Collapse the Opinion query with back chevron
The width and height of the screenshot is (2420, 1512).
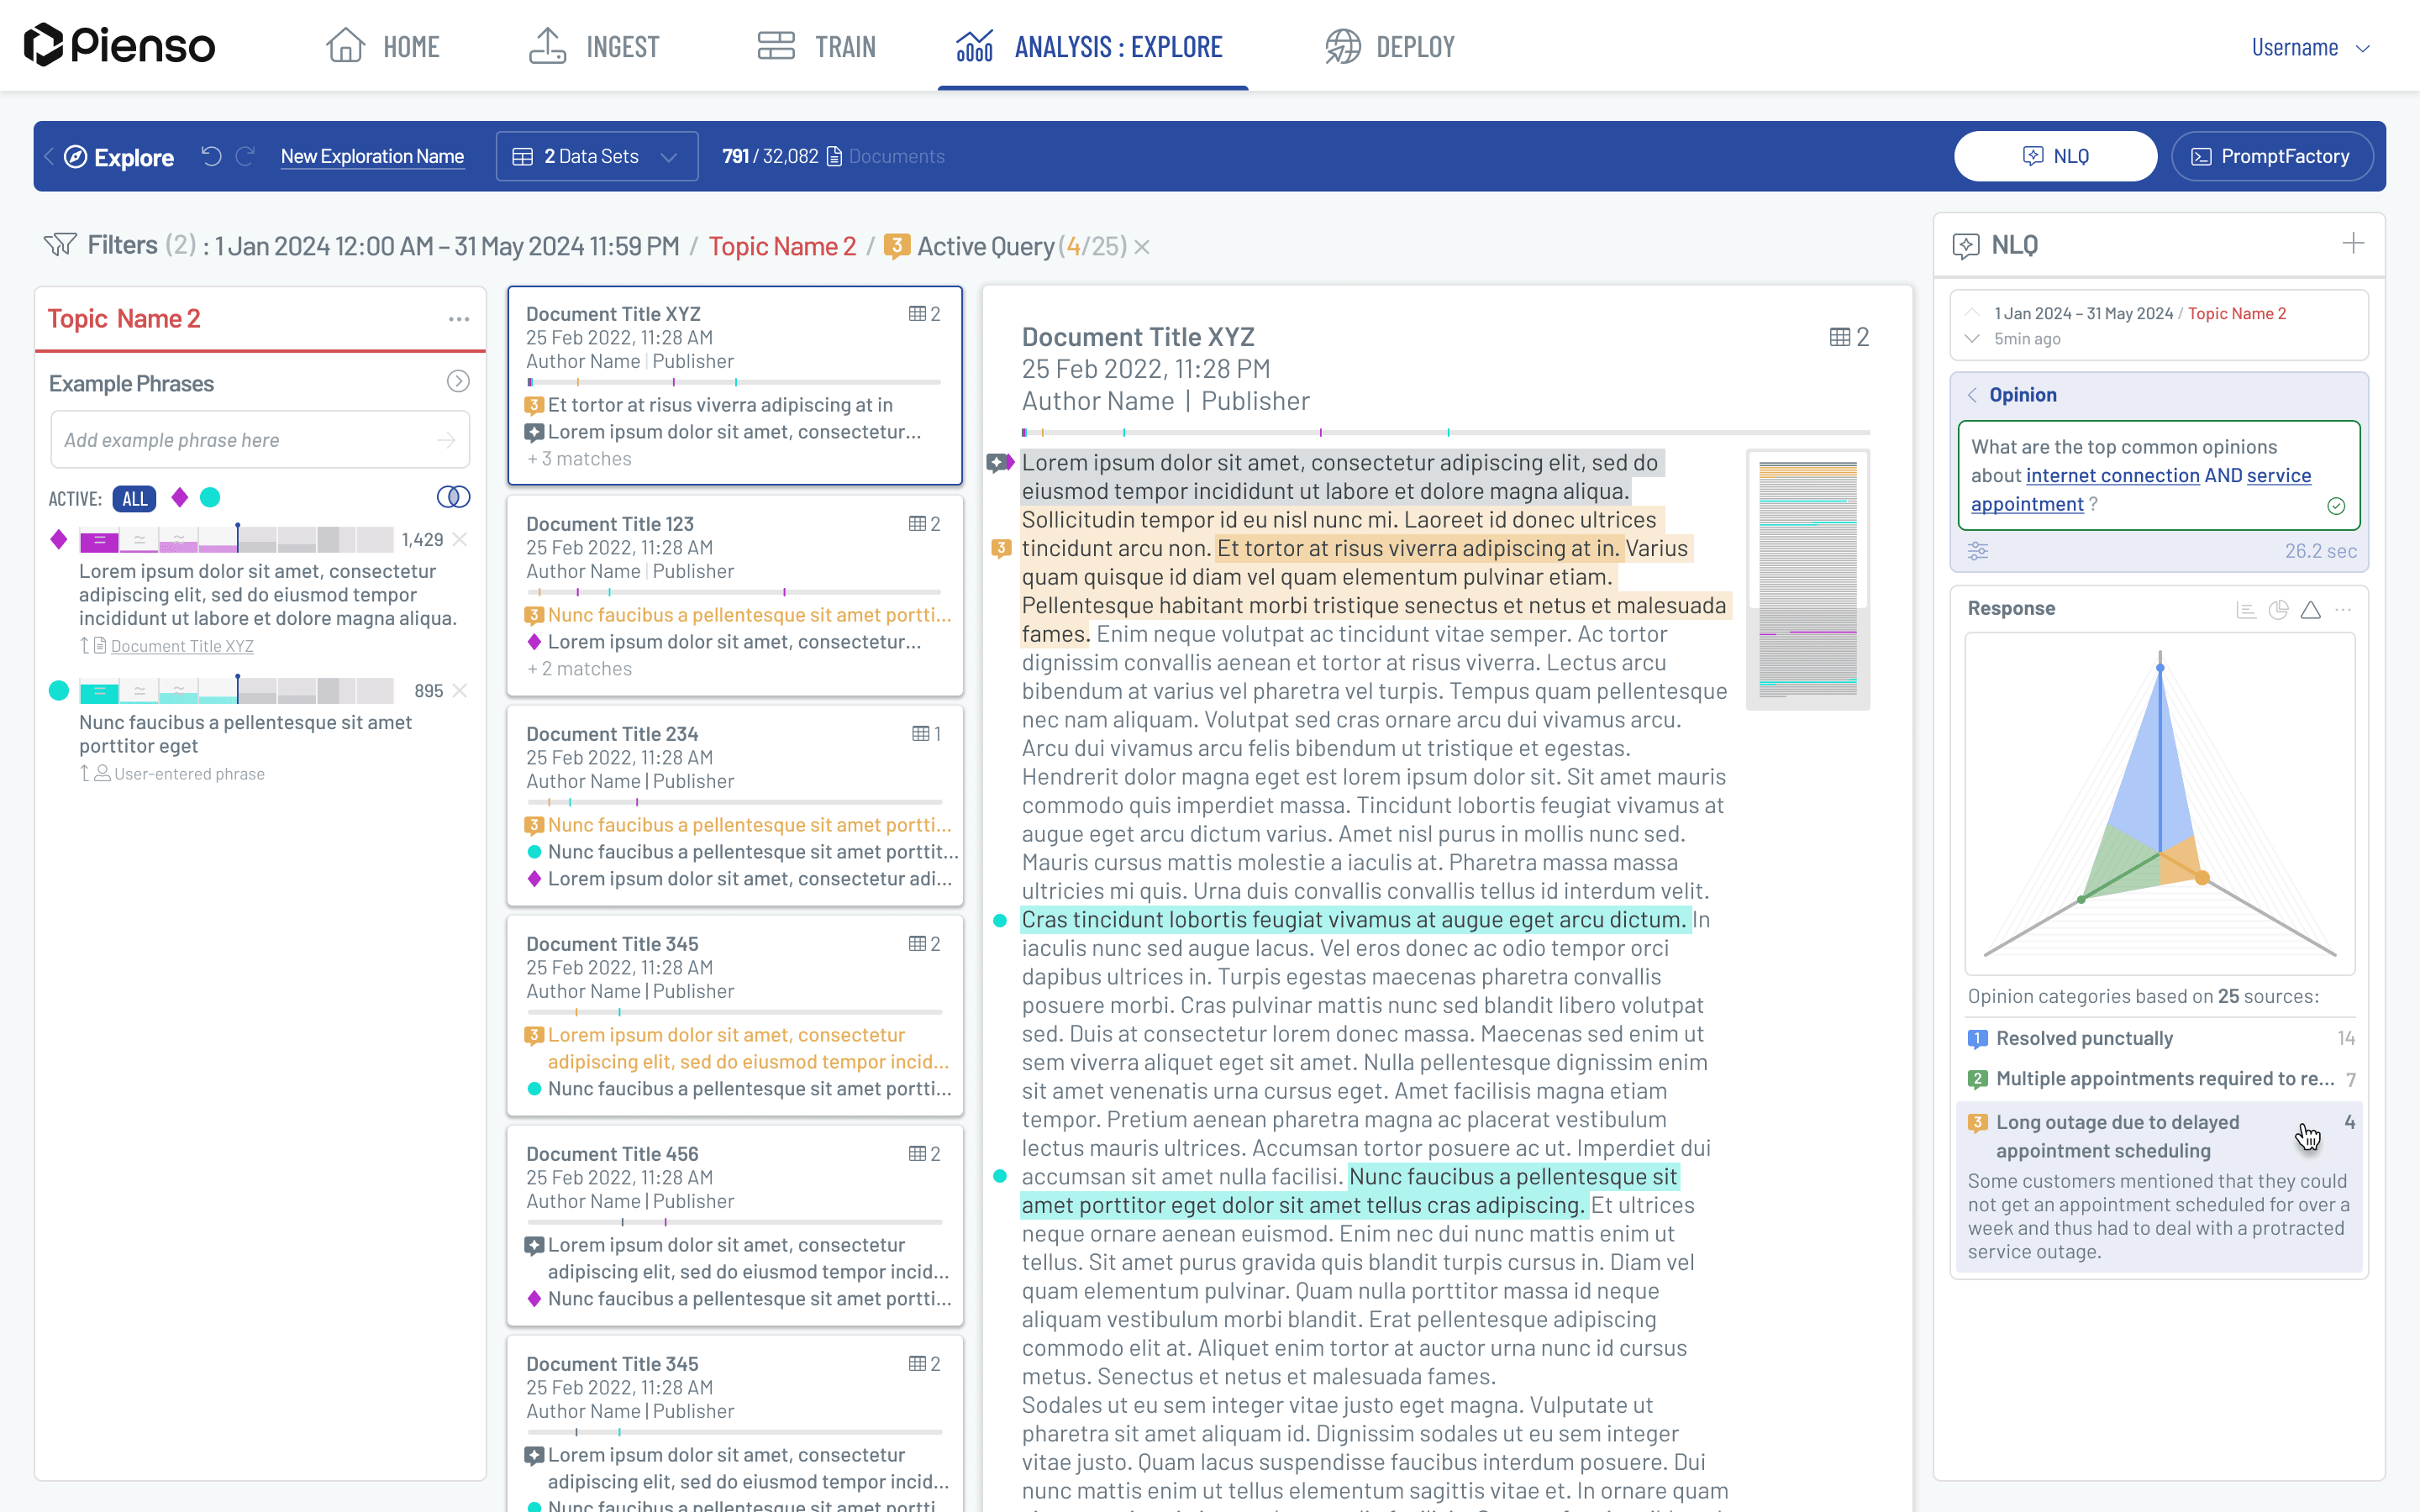point(1972,395)
